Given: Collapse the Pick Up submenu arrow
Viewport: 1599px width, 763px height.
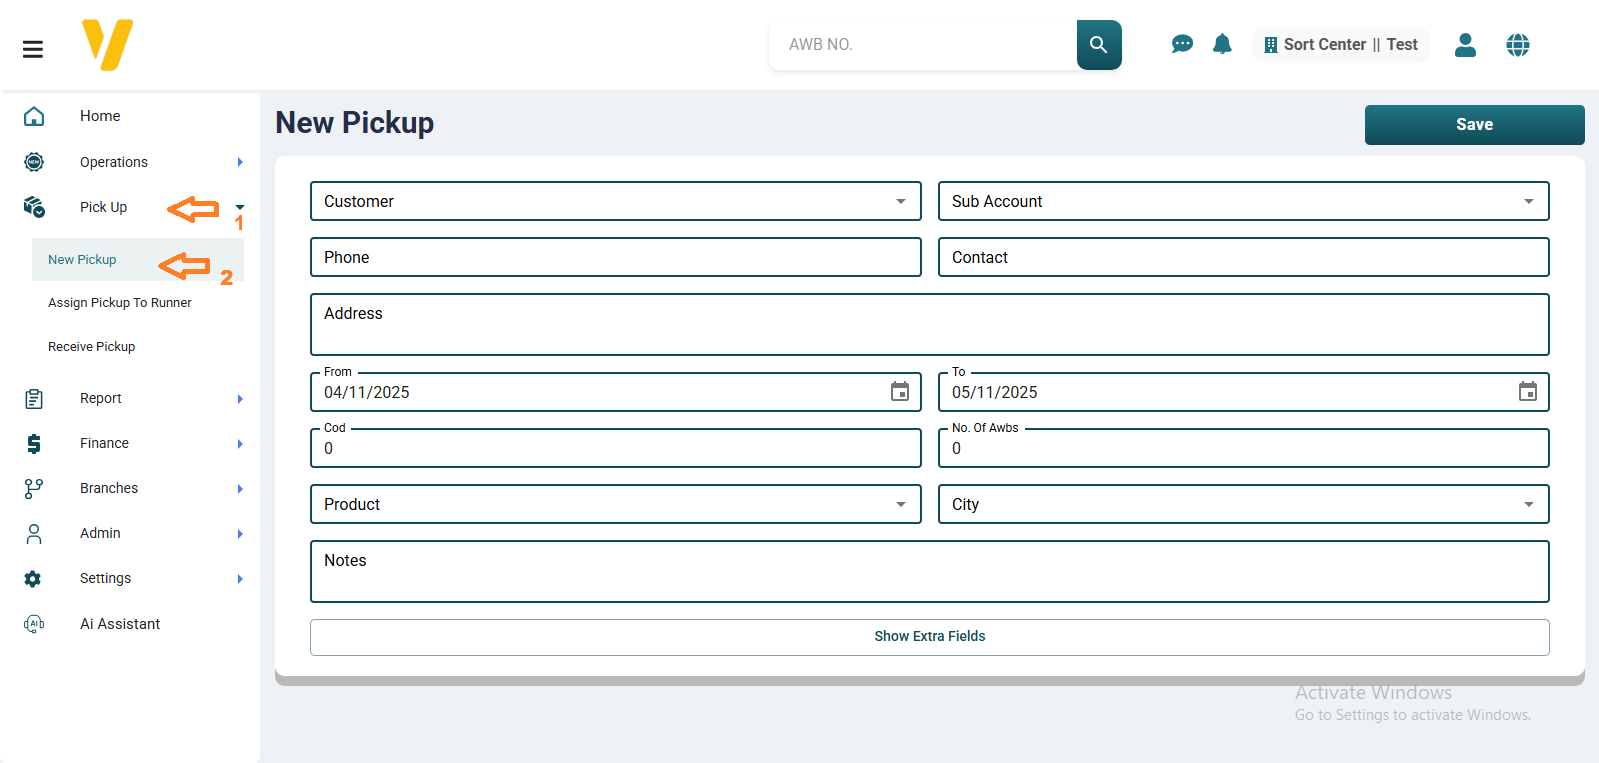Looking at the screenshot, I should pyautogui.click(x=240, y=207).
